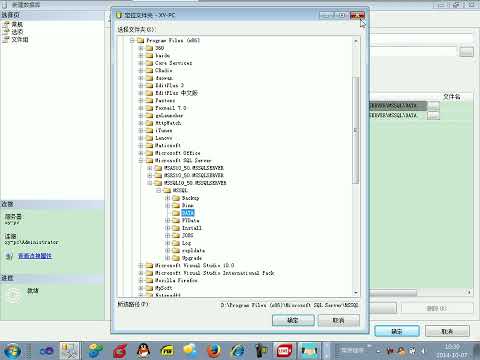Click 取消 in the folder dialog
Viewport: 480px width, 360px height.
point(338,320)
